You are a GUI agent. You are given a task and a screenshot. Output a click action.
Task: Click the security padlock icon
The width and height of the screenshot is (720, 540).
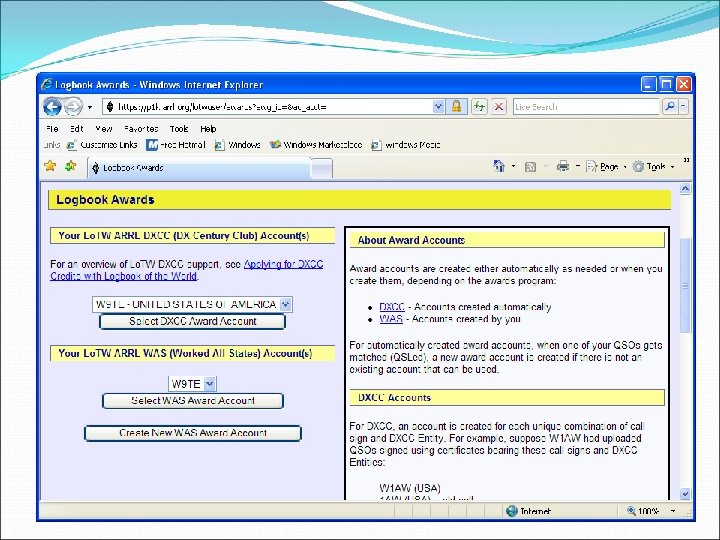(456, 107)
